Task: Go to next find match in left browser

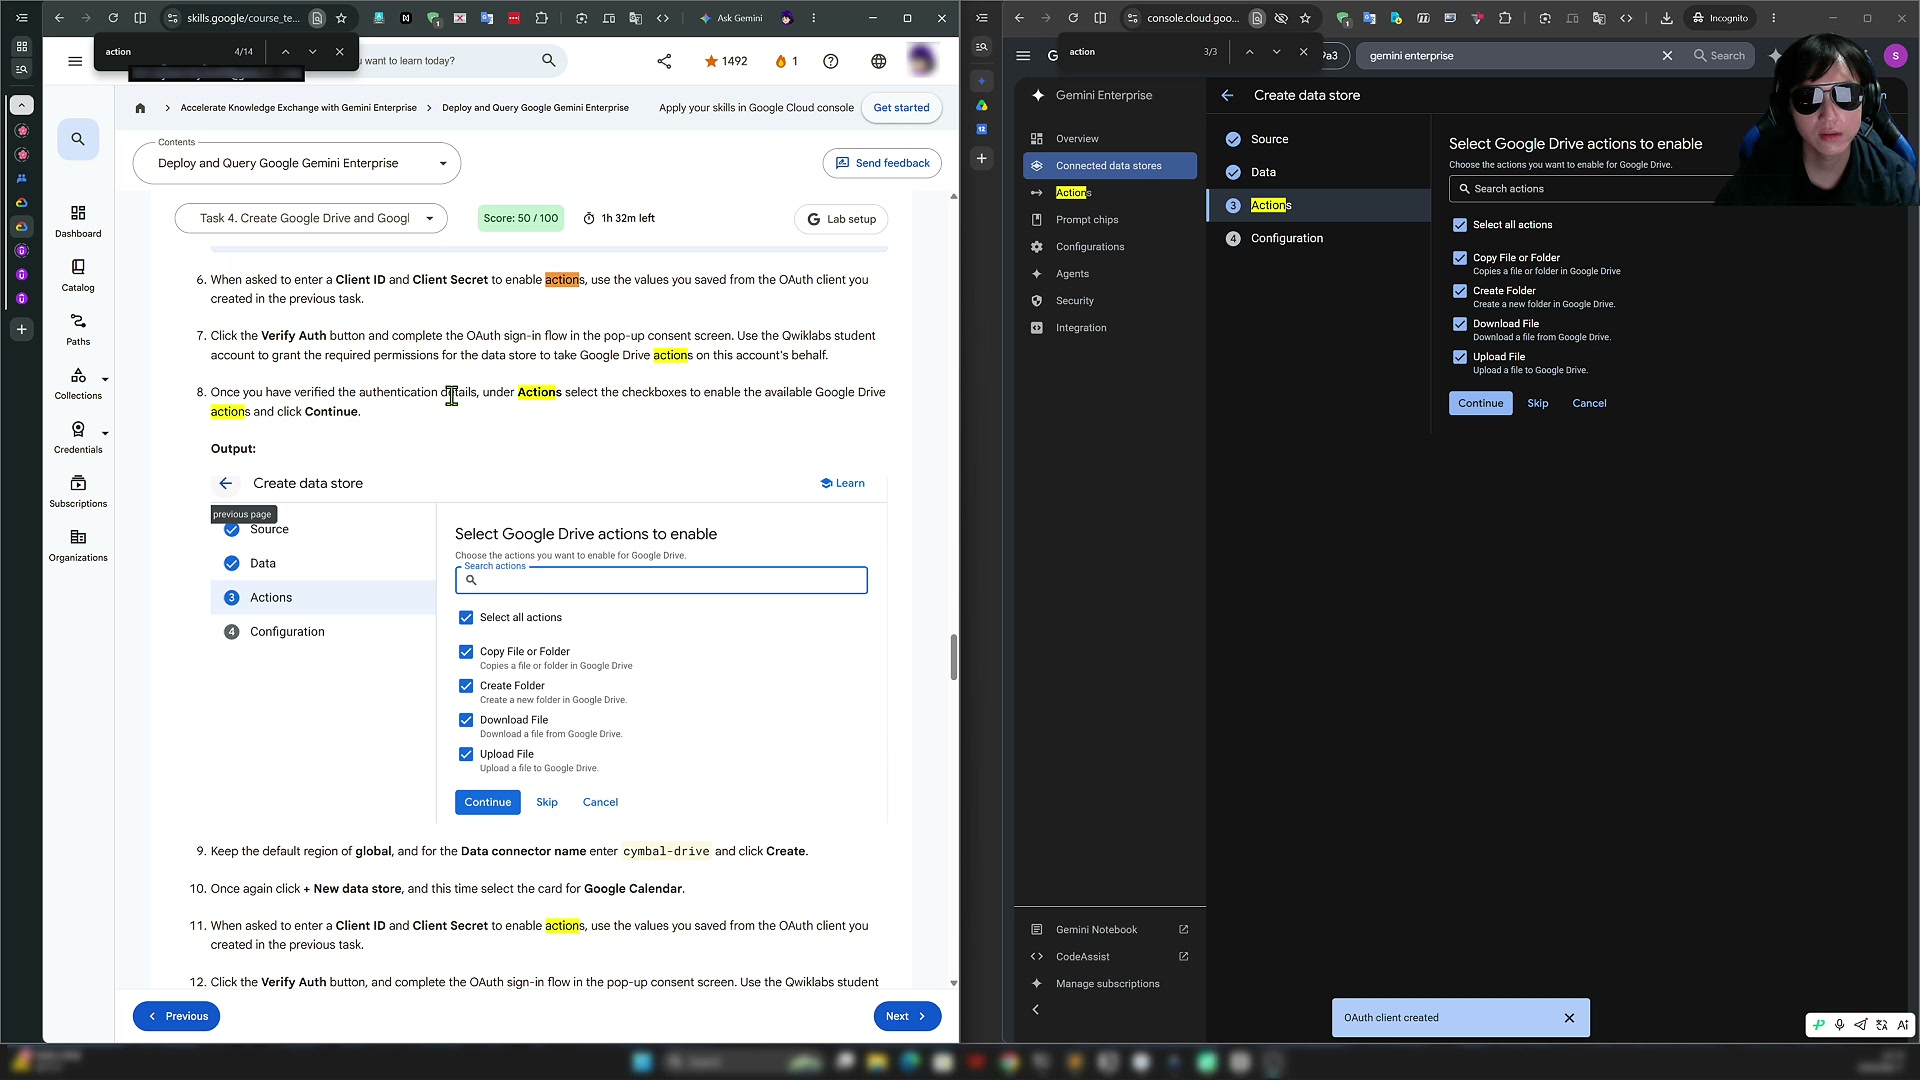Action: 312,51
